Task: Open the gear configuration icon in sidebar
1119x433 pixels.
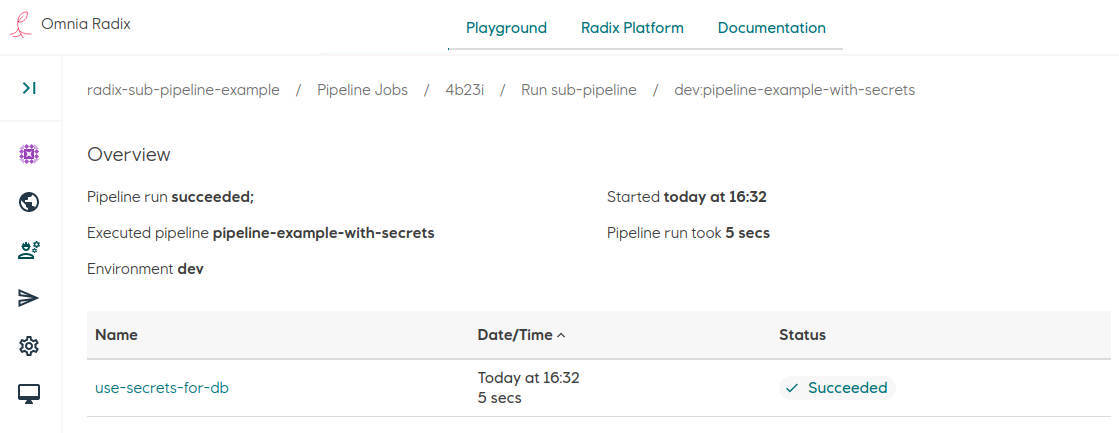Action: pos(29,347)
